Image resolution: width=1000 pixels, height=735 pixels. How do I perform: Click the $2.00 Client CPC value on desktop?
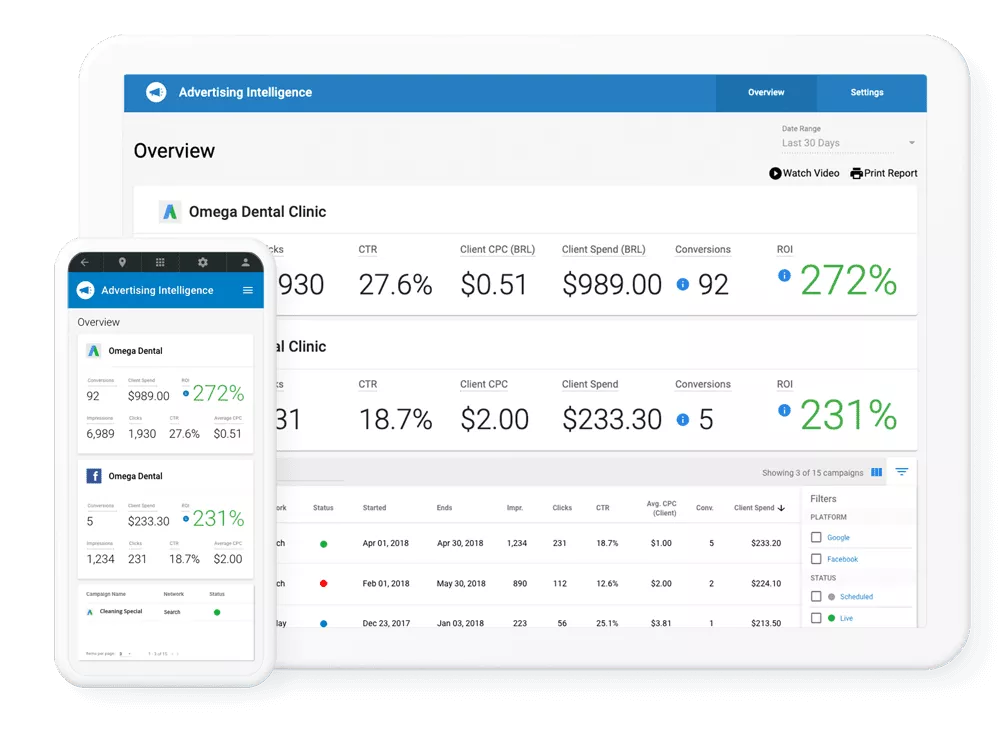(x=495, y=419)
